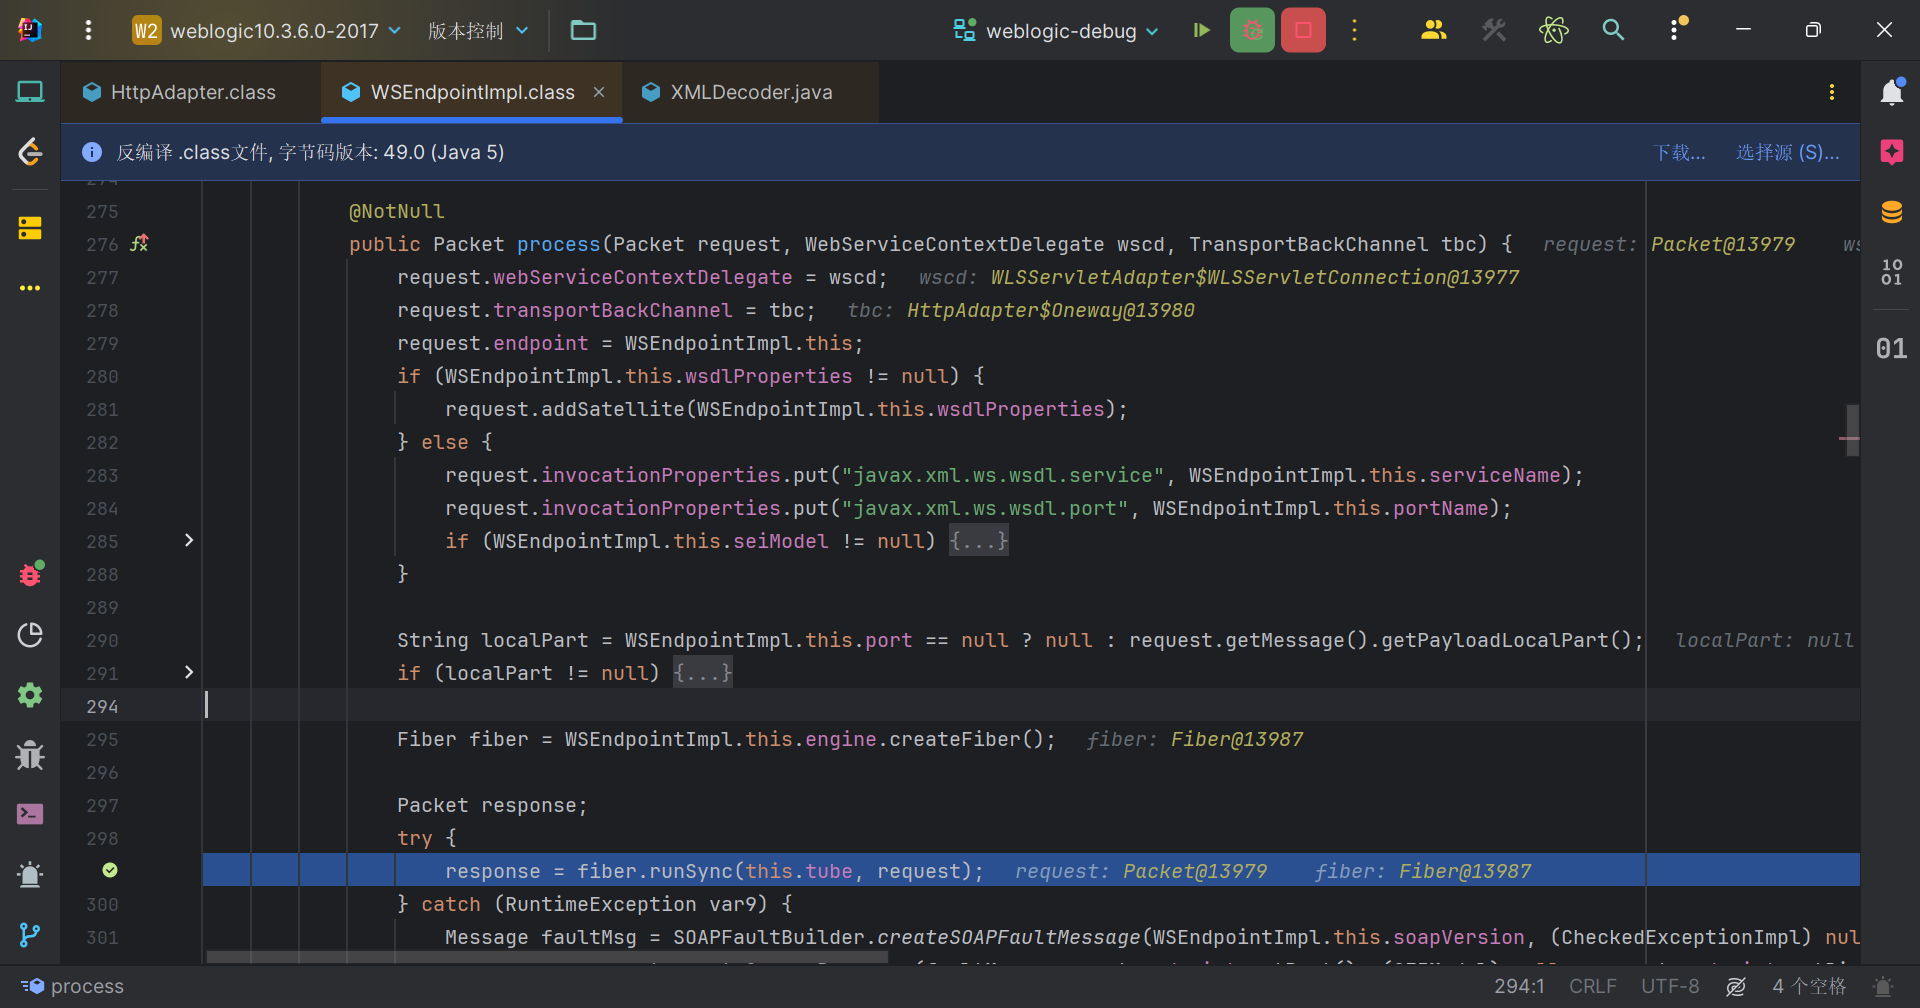Viewport: 1920px width, 1008px height.
Task: Expand the {...} fold after seiModel check
Action: [x=978, y=541]
